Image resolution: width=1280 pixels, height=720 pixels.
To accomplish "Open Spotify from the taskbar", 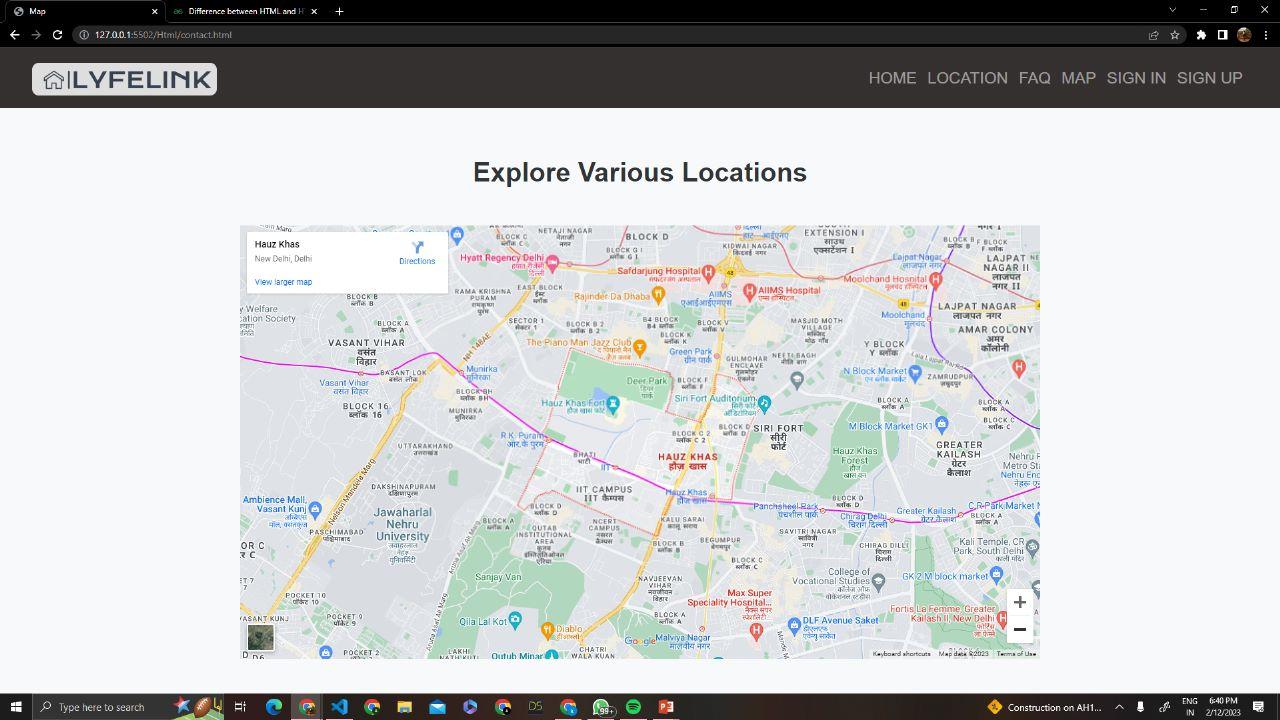I will pos(633,707).
